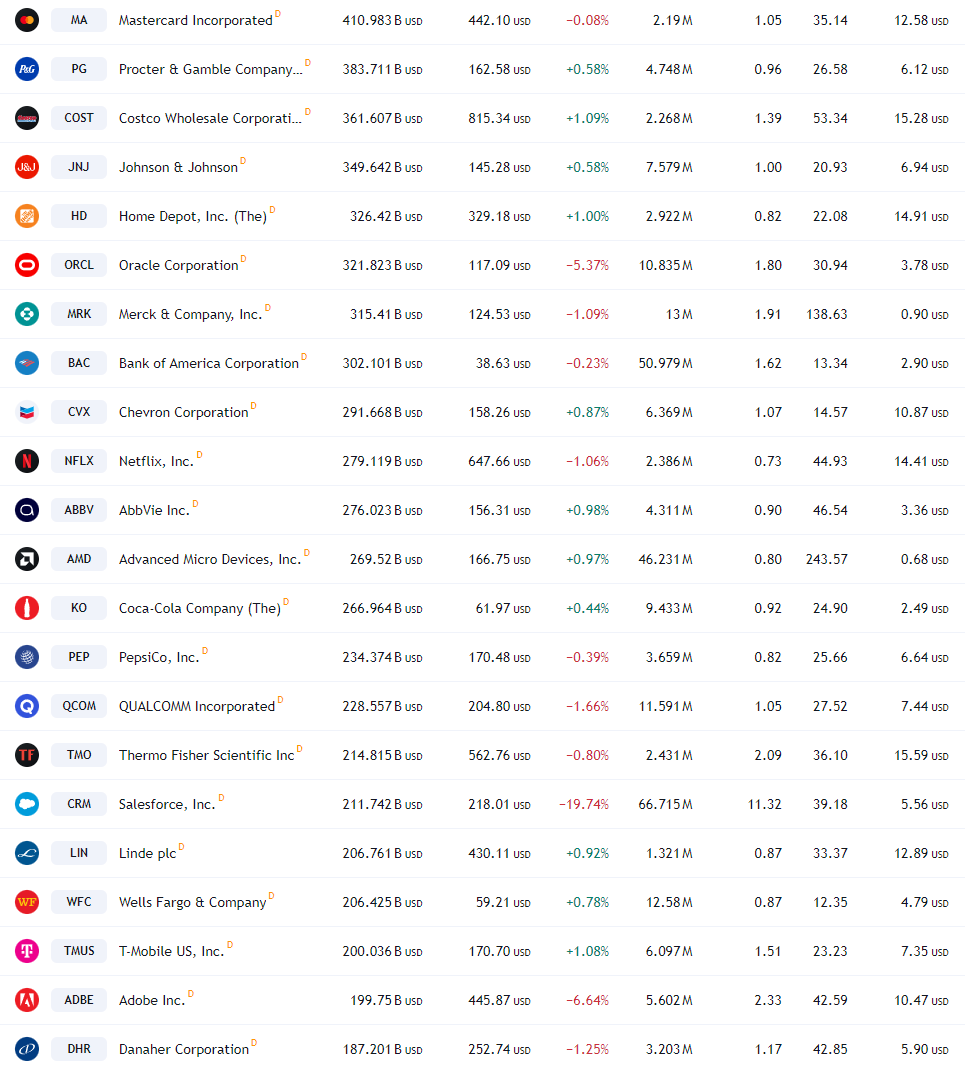Click the PepsiCo logo icon
965x1070 pixels.
pyautogui.click(x=27, y=657)
